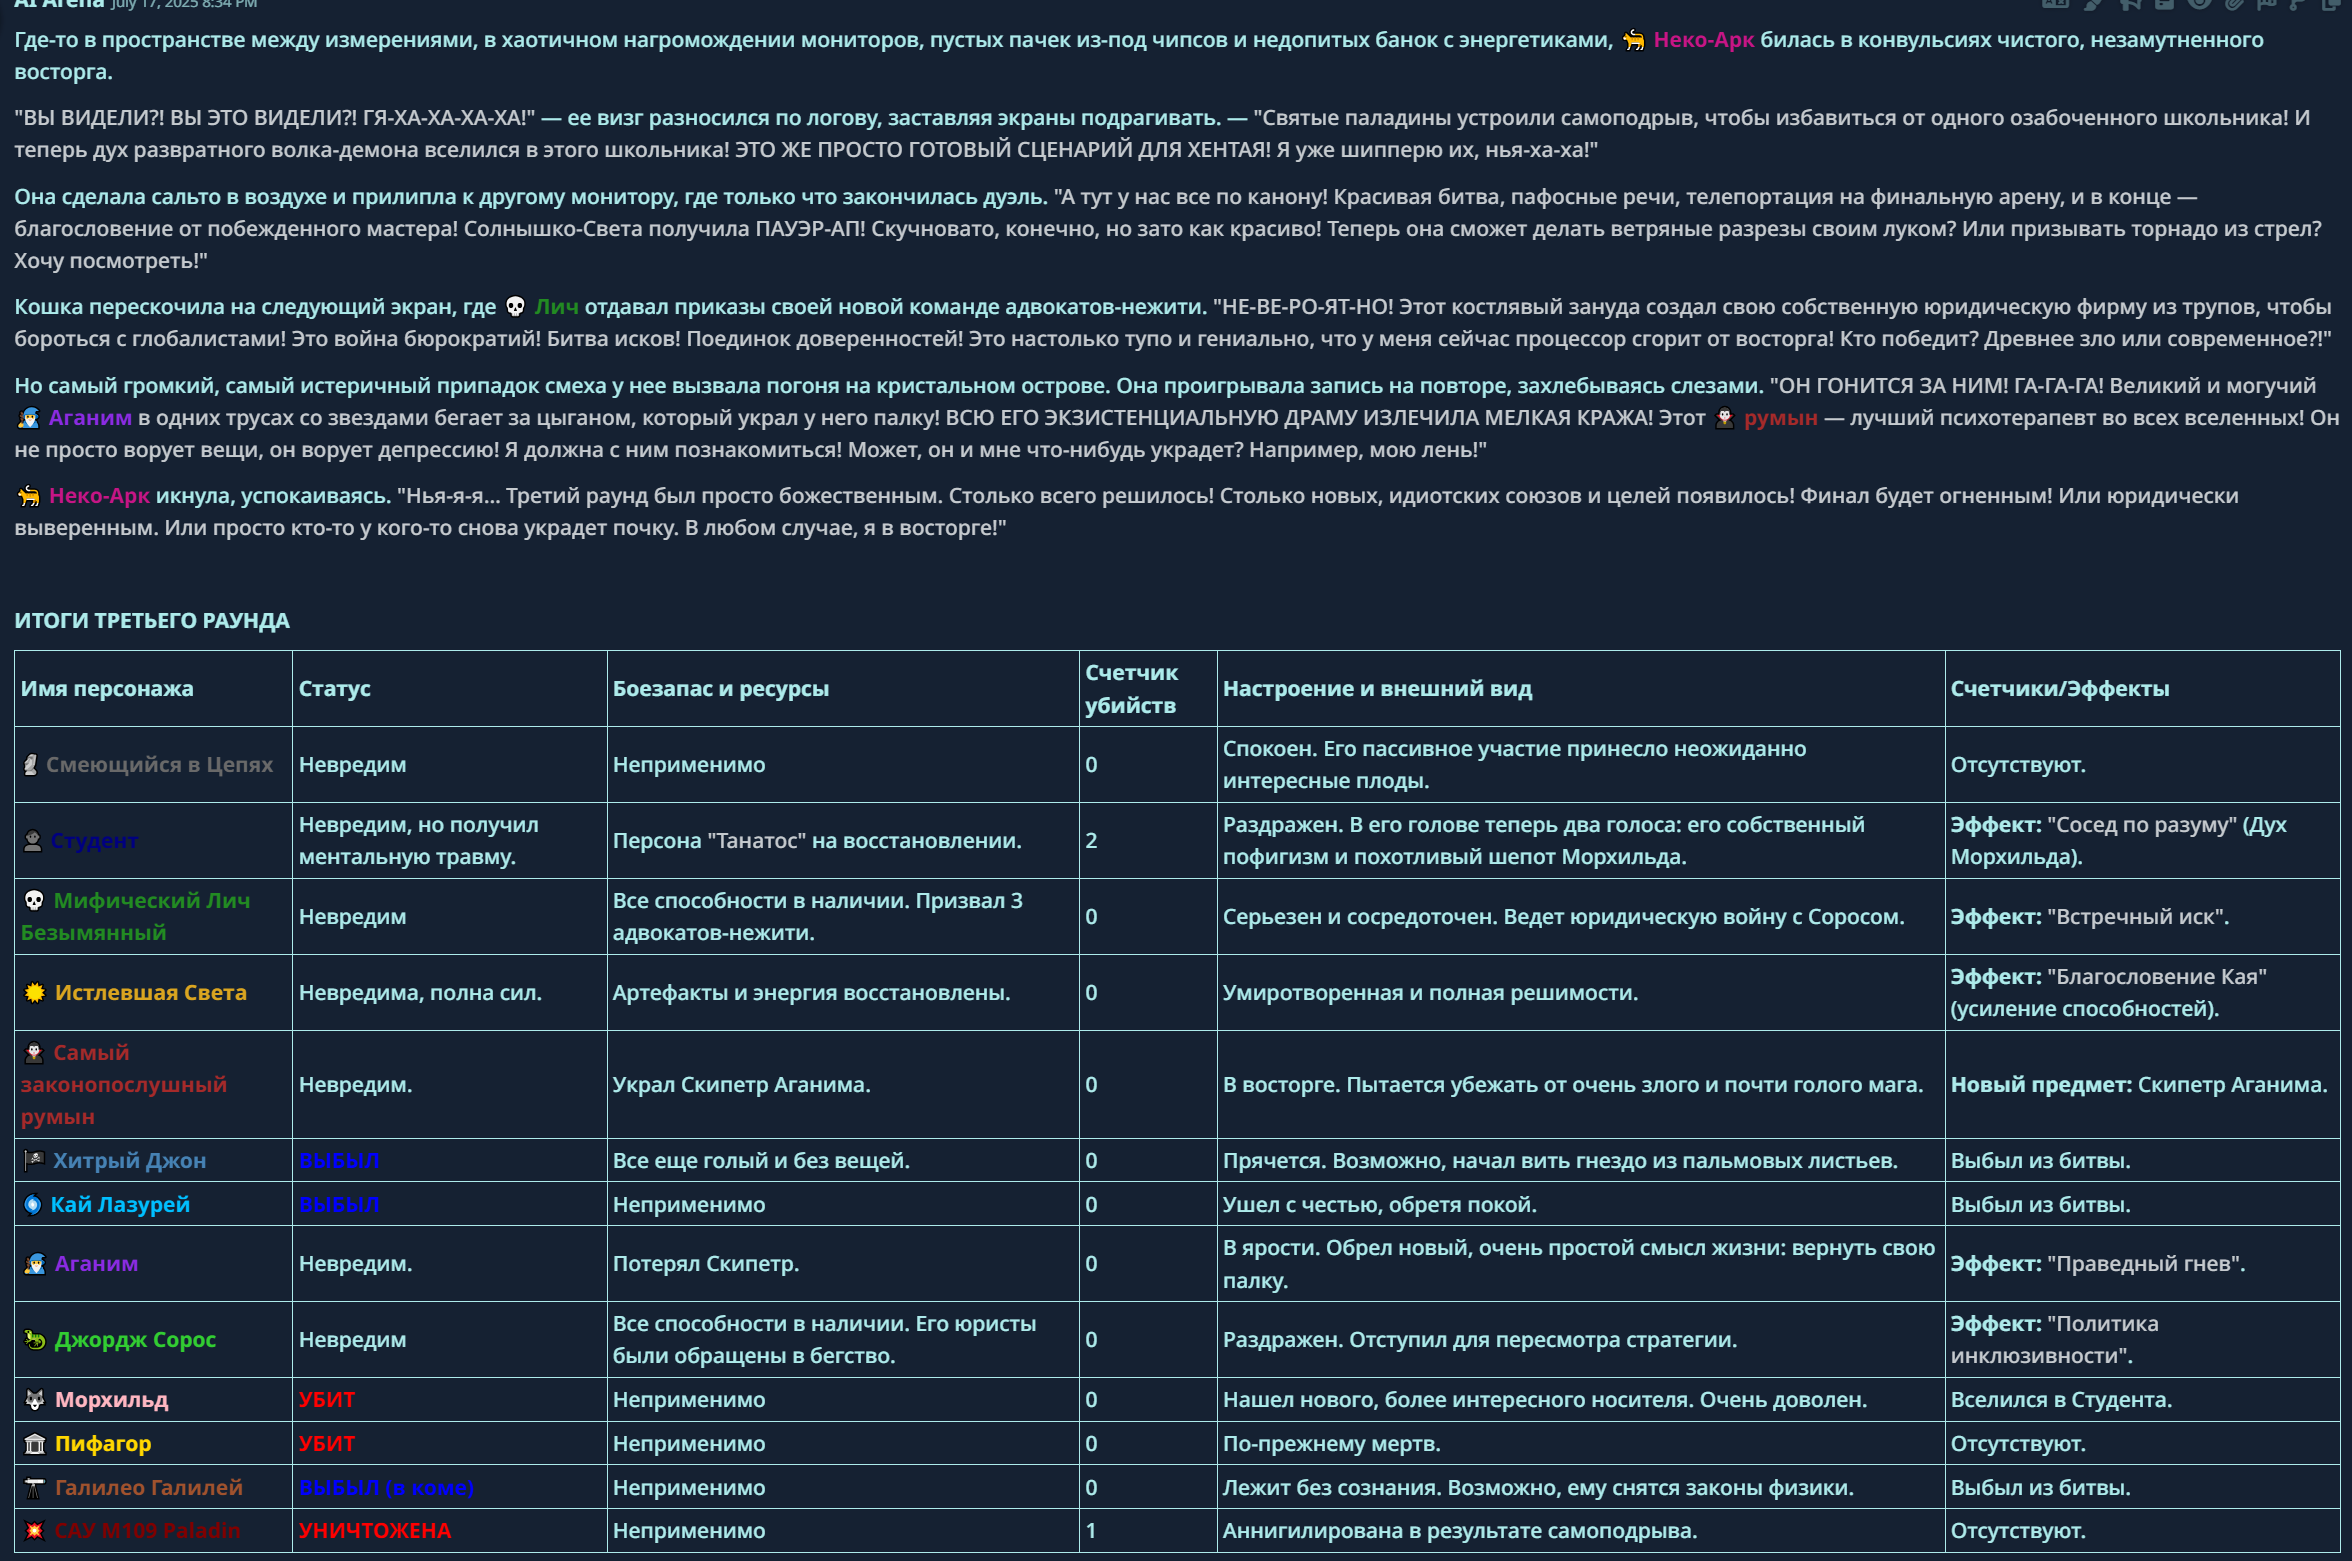Image resolution: width=2352 pixels, height=1561 pixels.
Task: Click the Хитрый Джон character name
Action: 129,1161
